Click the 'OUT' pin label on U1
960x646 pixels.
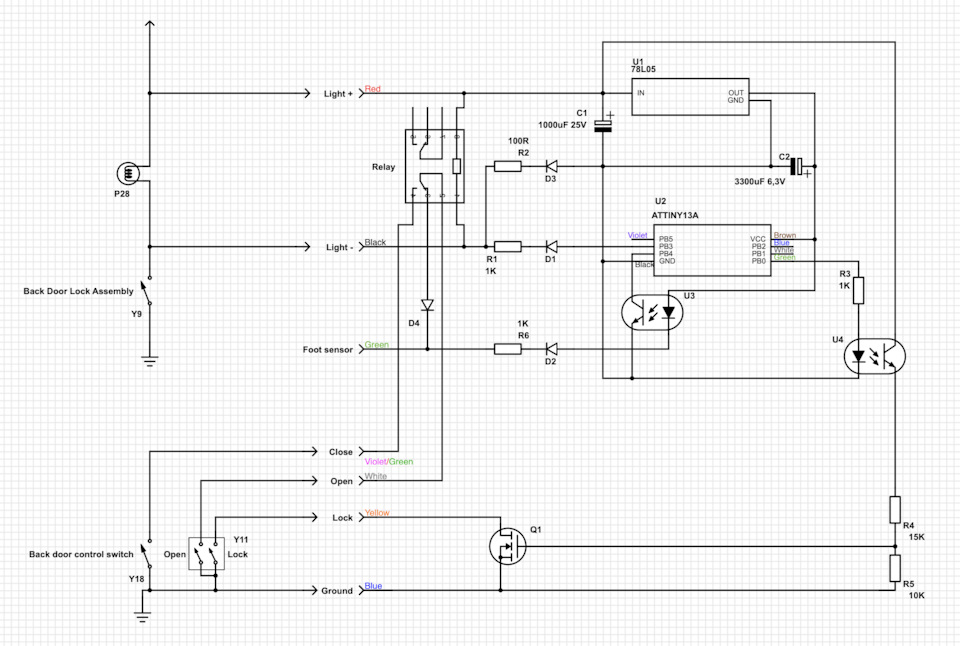(736, 93)
